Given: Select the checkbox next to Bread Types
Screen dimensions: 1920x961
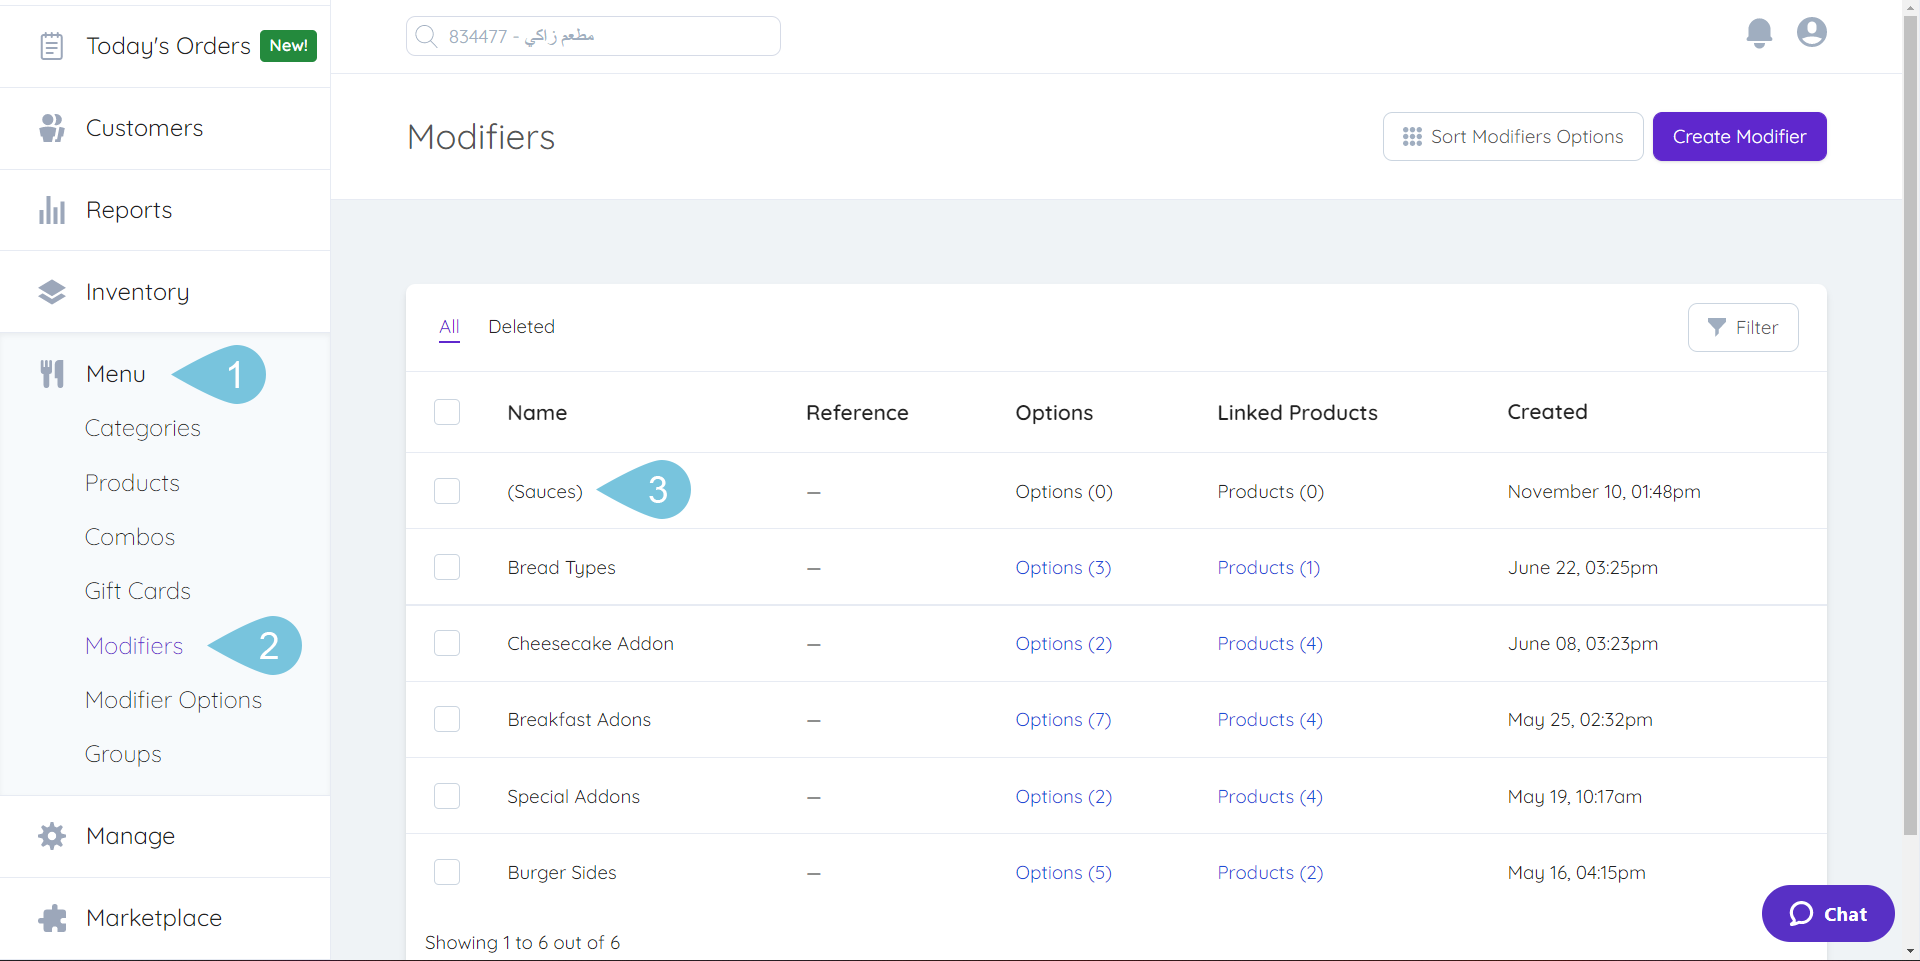Looking at the screenshot, I should point(447,566).
